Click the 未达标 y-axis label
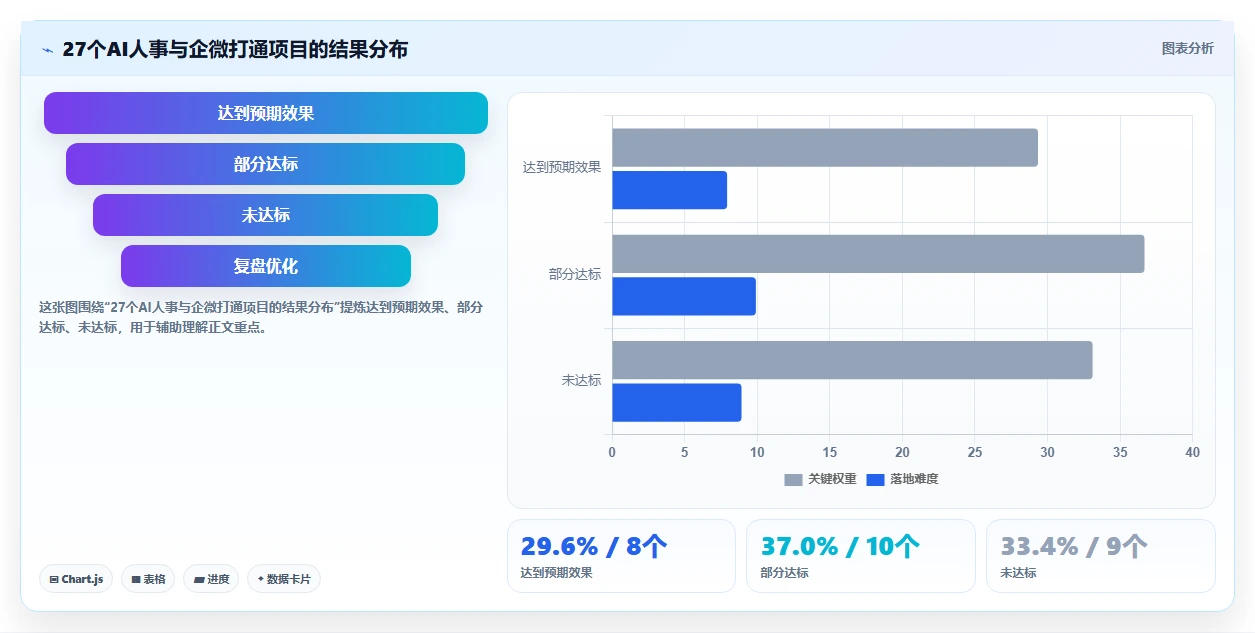The width and height of the screenshot is (1255, 633). pyautogui.click(x=581, y=380)
